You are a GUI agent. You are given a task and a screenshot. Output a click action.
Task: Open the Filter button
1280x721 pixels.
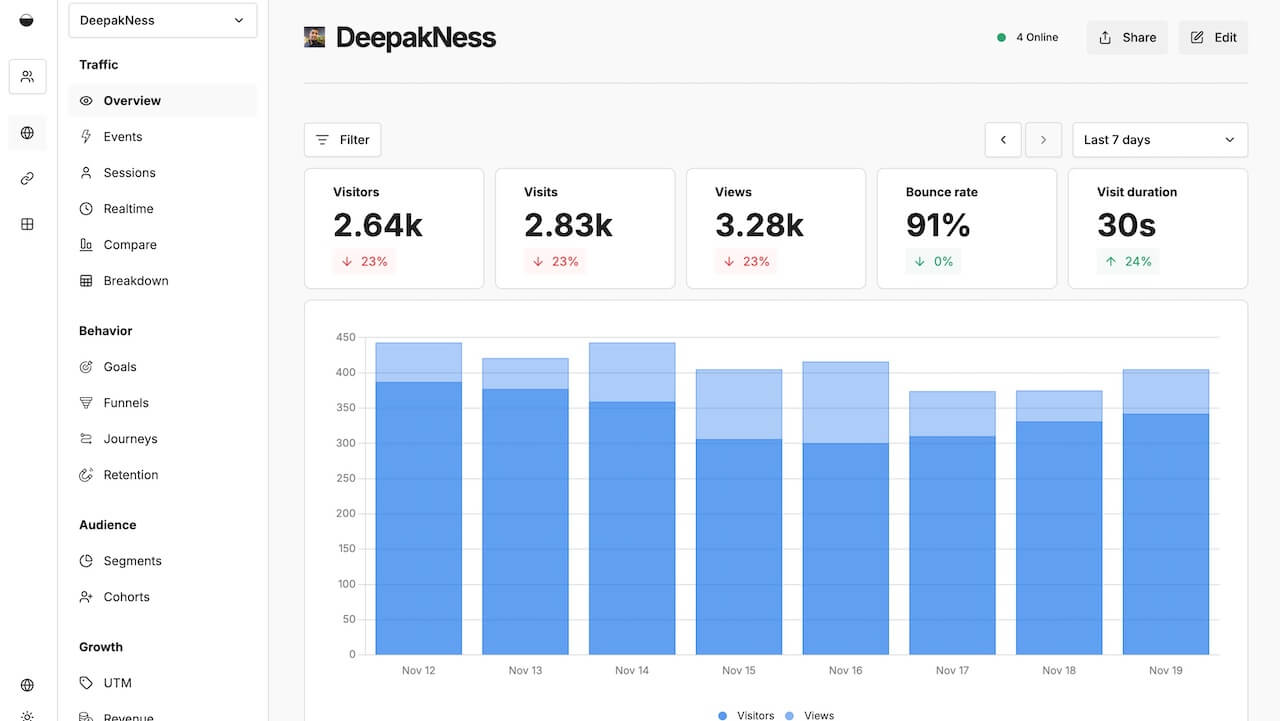pyautogui.click(x=342, y=140)
